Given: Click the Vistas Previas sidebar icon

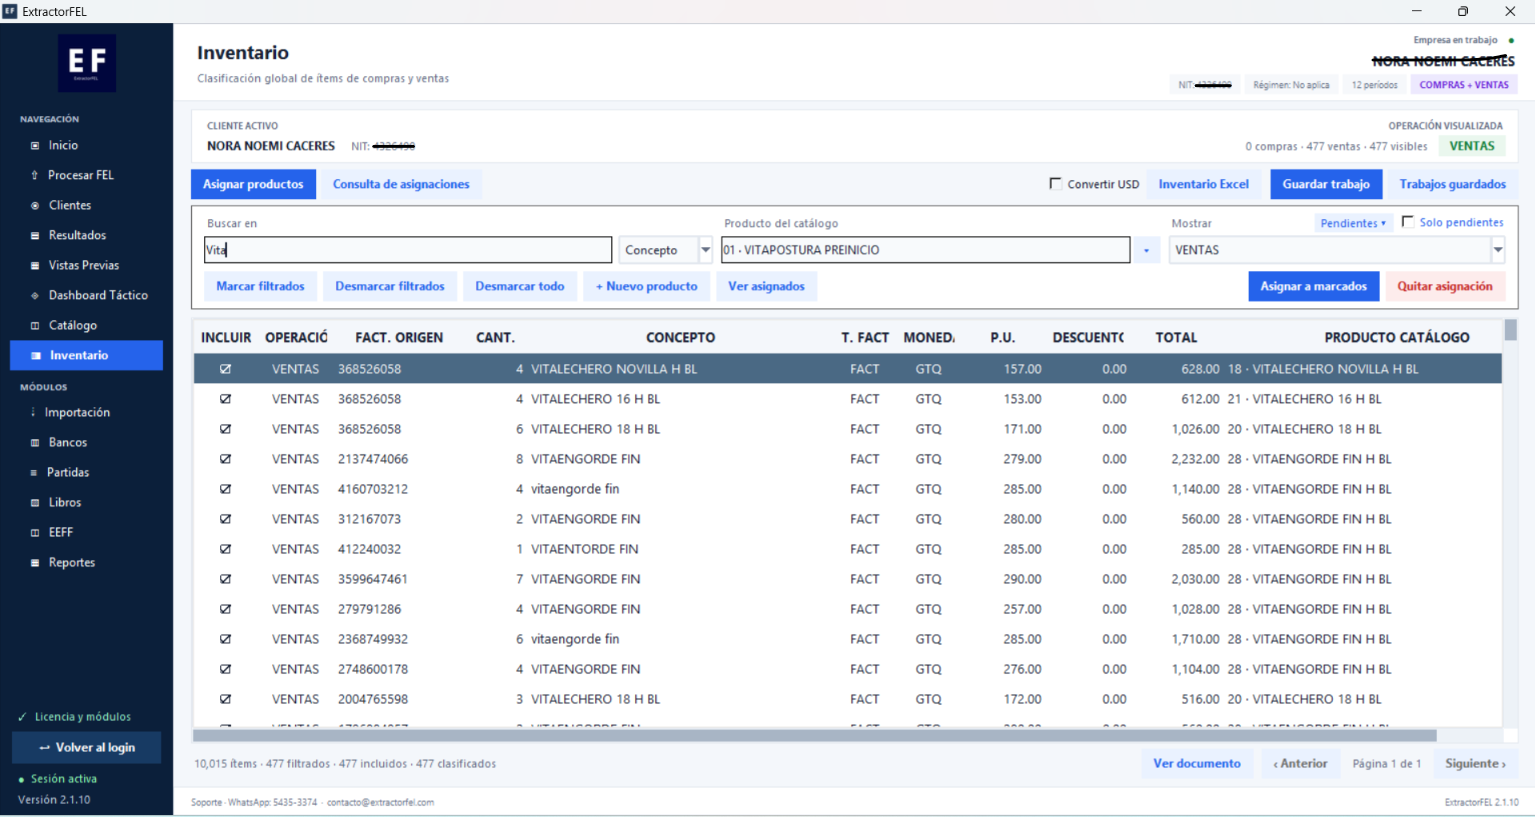Looking at the screenshot, I should [x=35, y=266].
